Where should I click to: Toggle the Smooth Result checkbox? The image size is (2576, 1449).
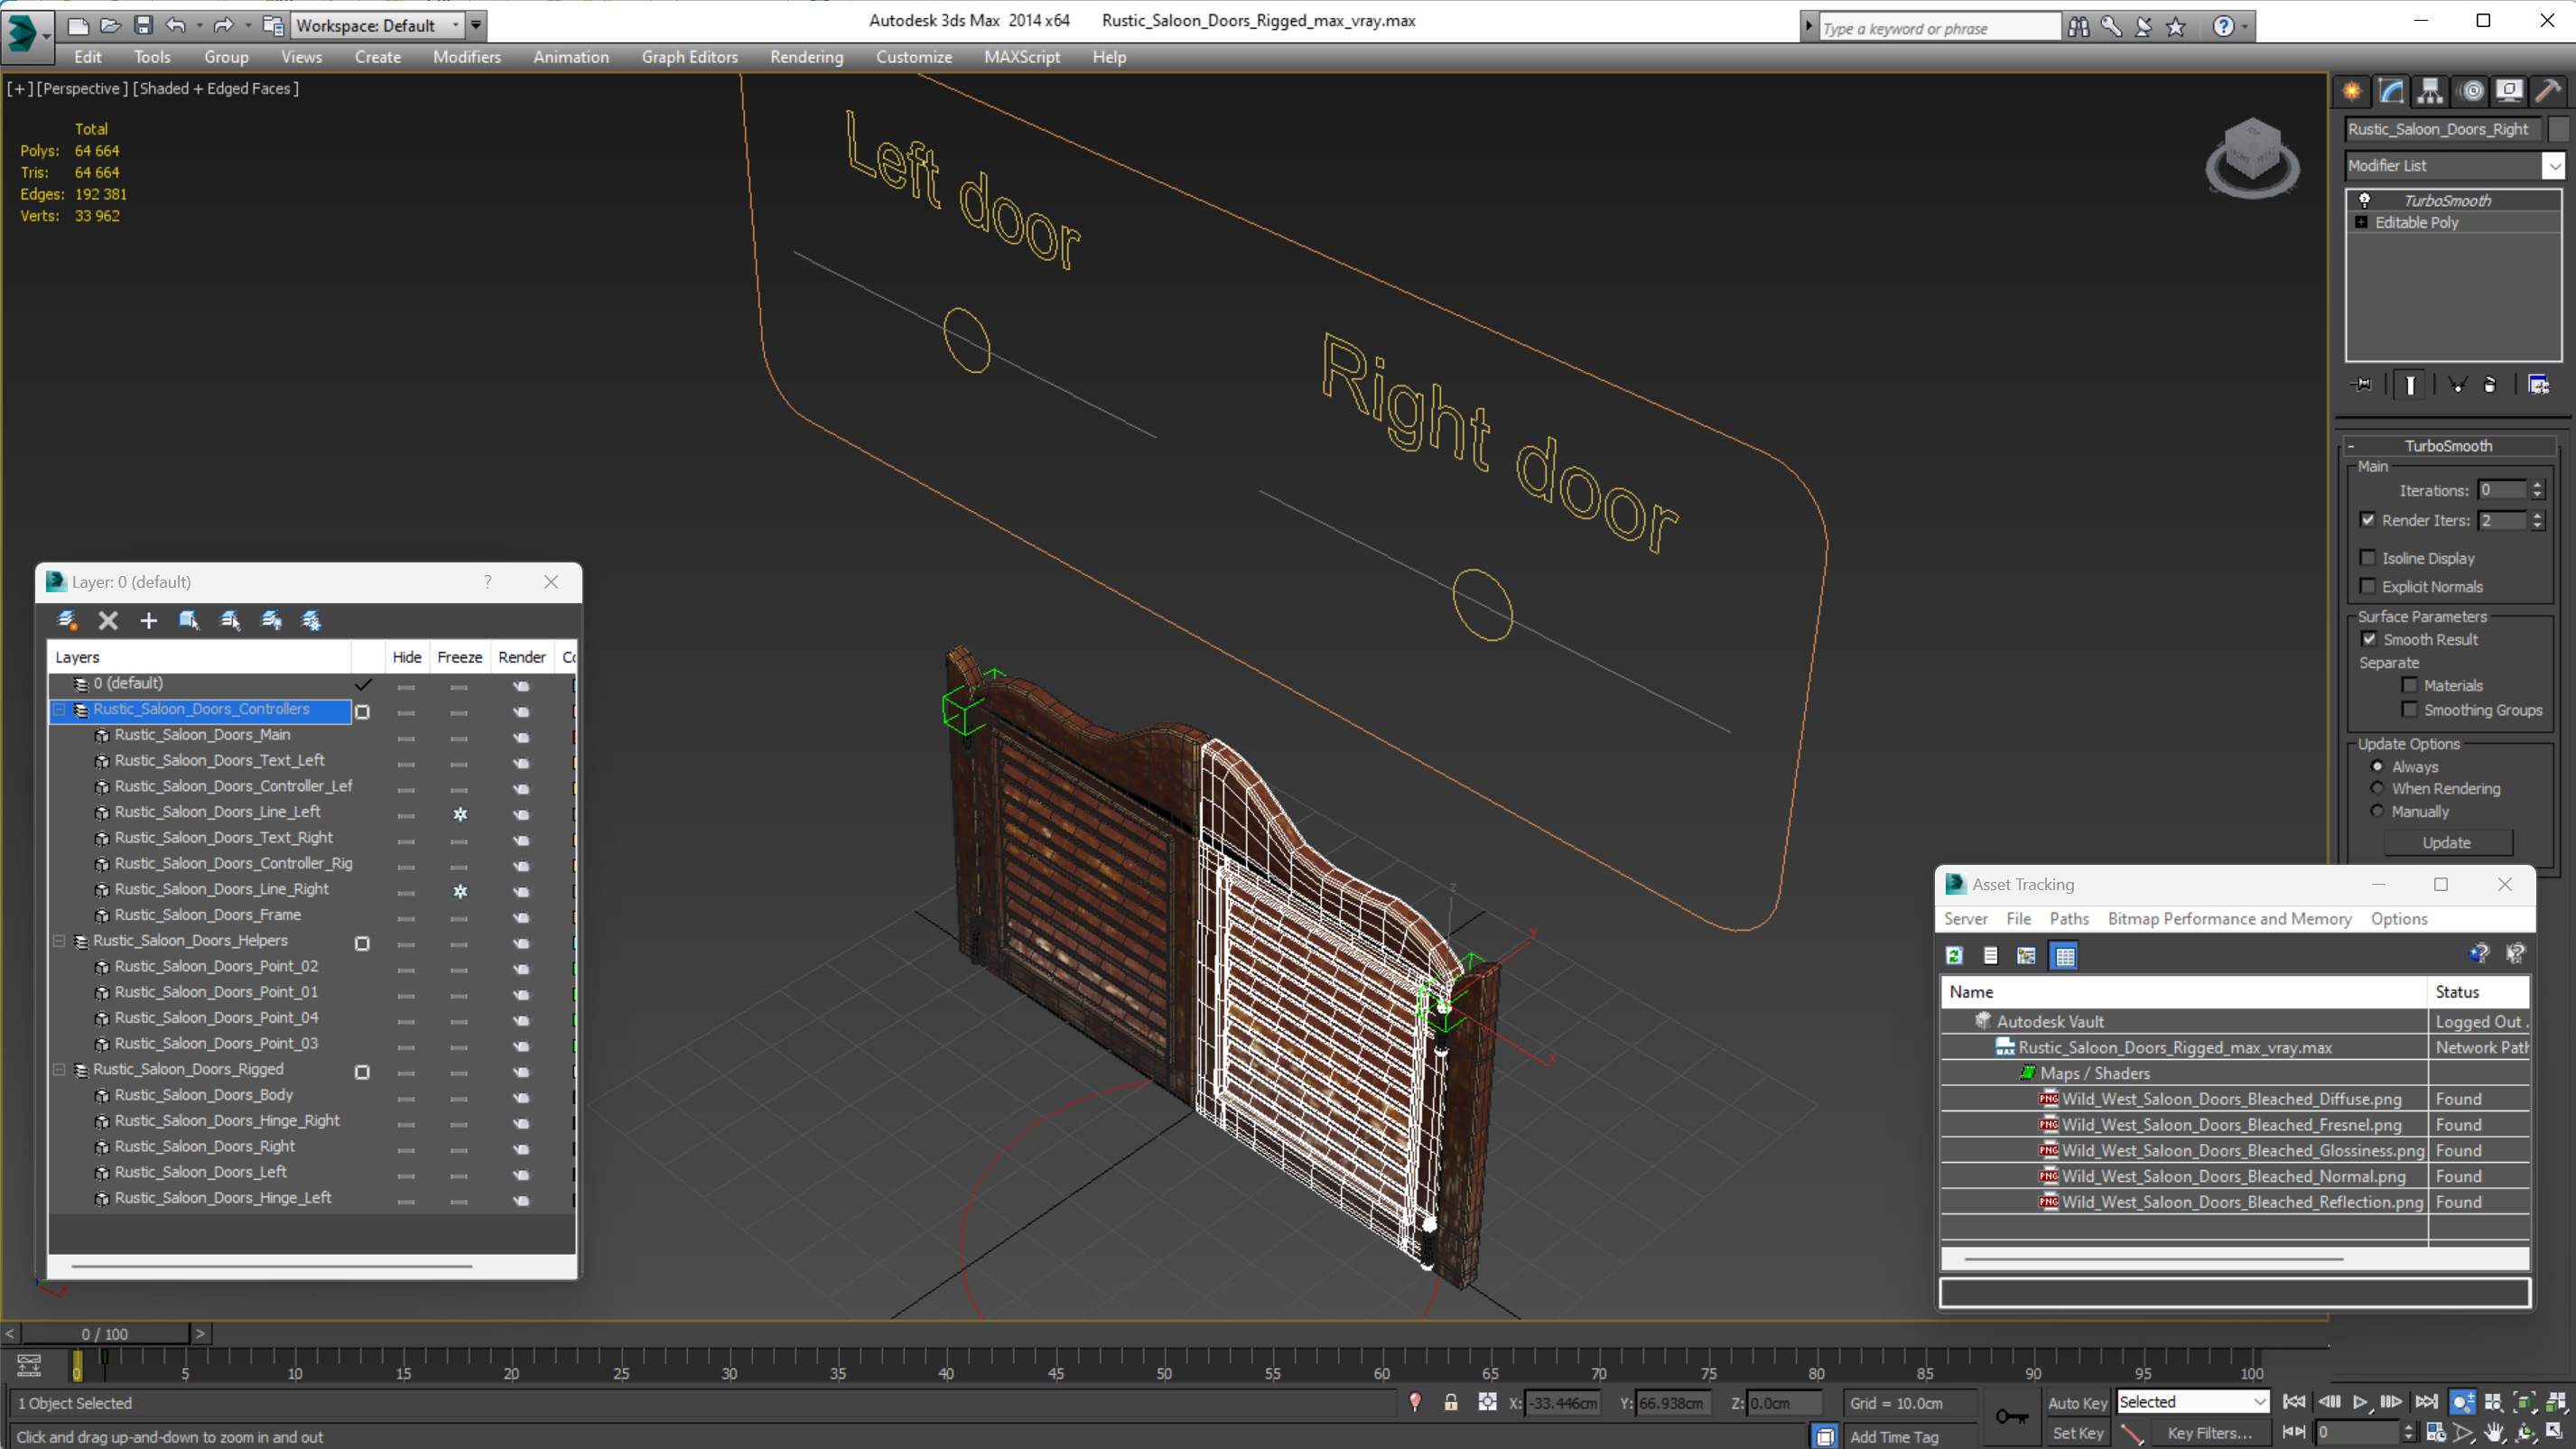click(x=2369, y=639)
